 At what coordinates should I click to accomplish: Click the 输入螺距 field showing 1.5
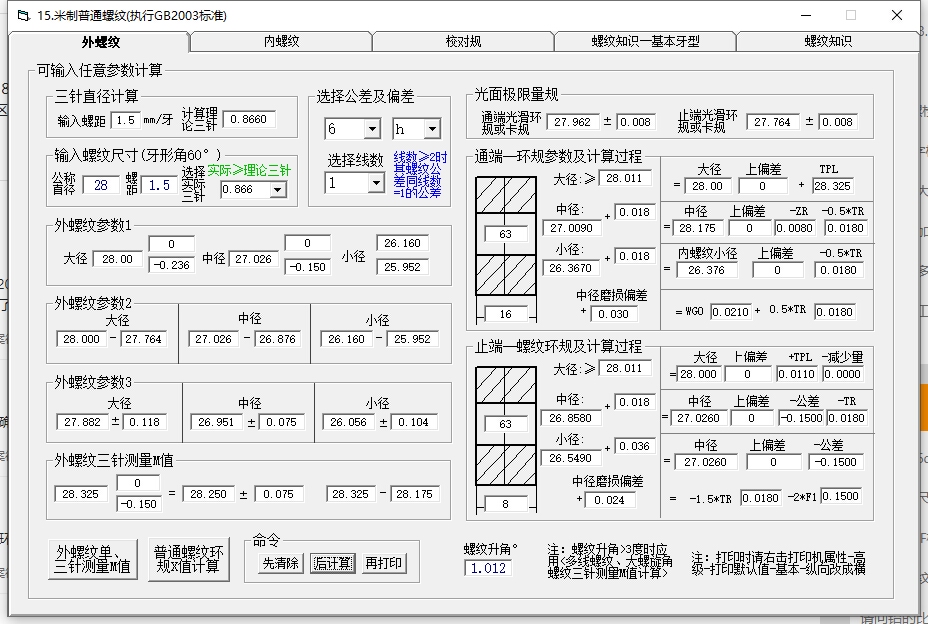126,120
